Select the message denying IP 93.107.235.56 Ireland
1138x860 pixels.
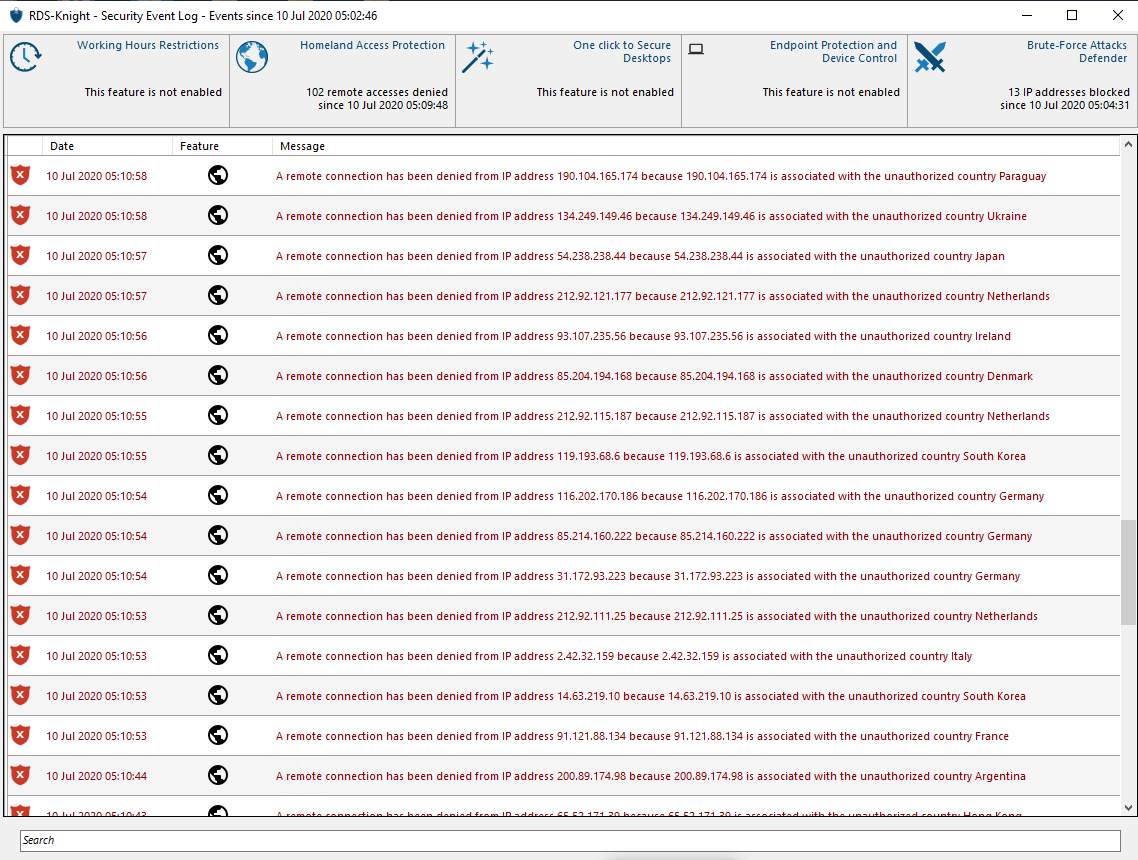pos(643,336)
